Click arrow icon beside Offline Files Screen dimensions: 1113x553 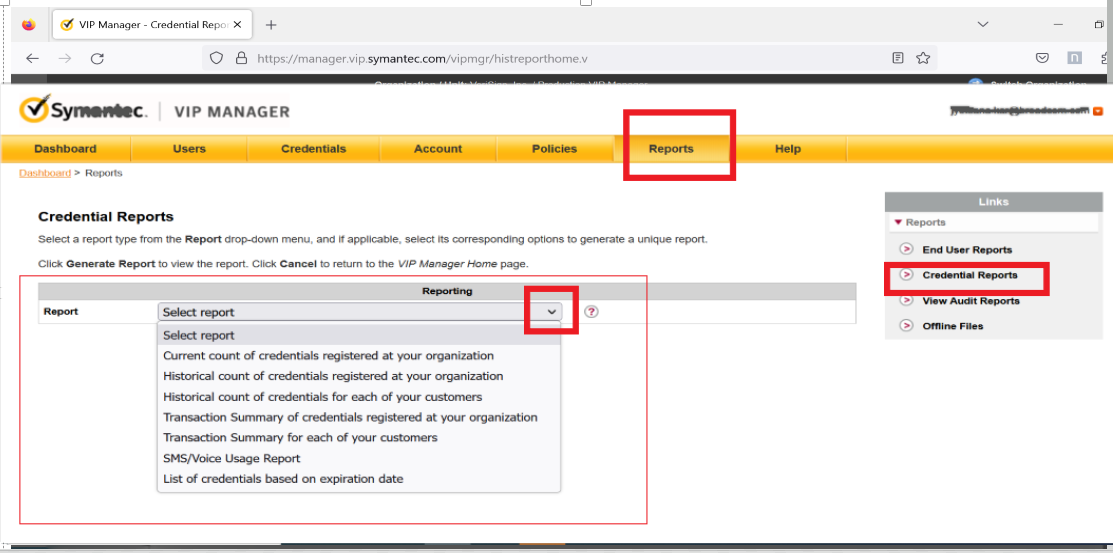point(906,326)
